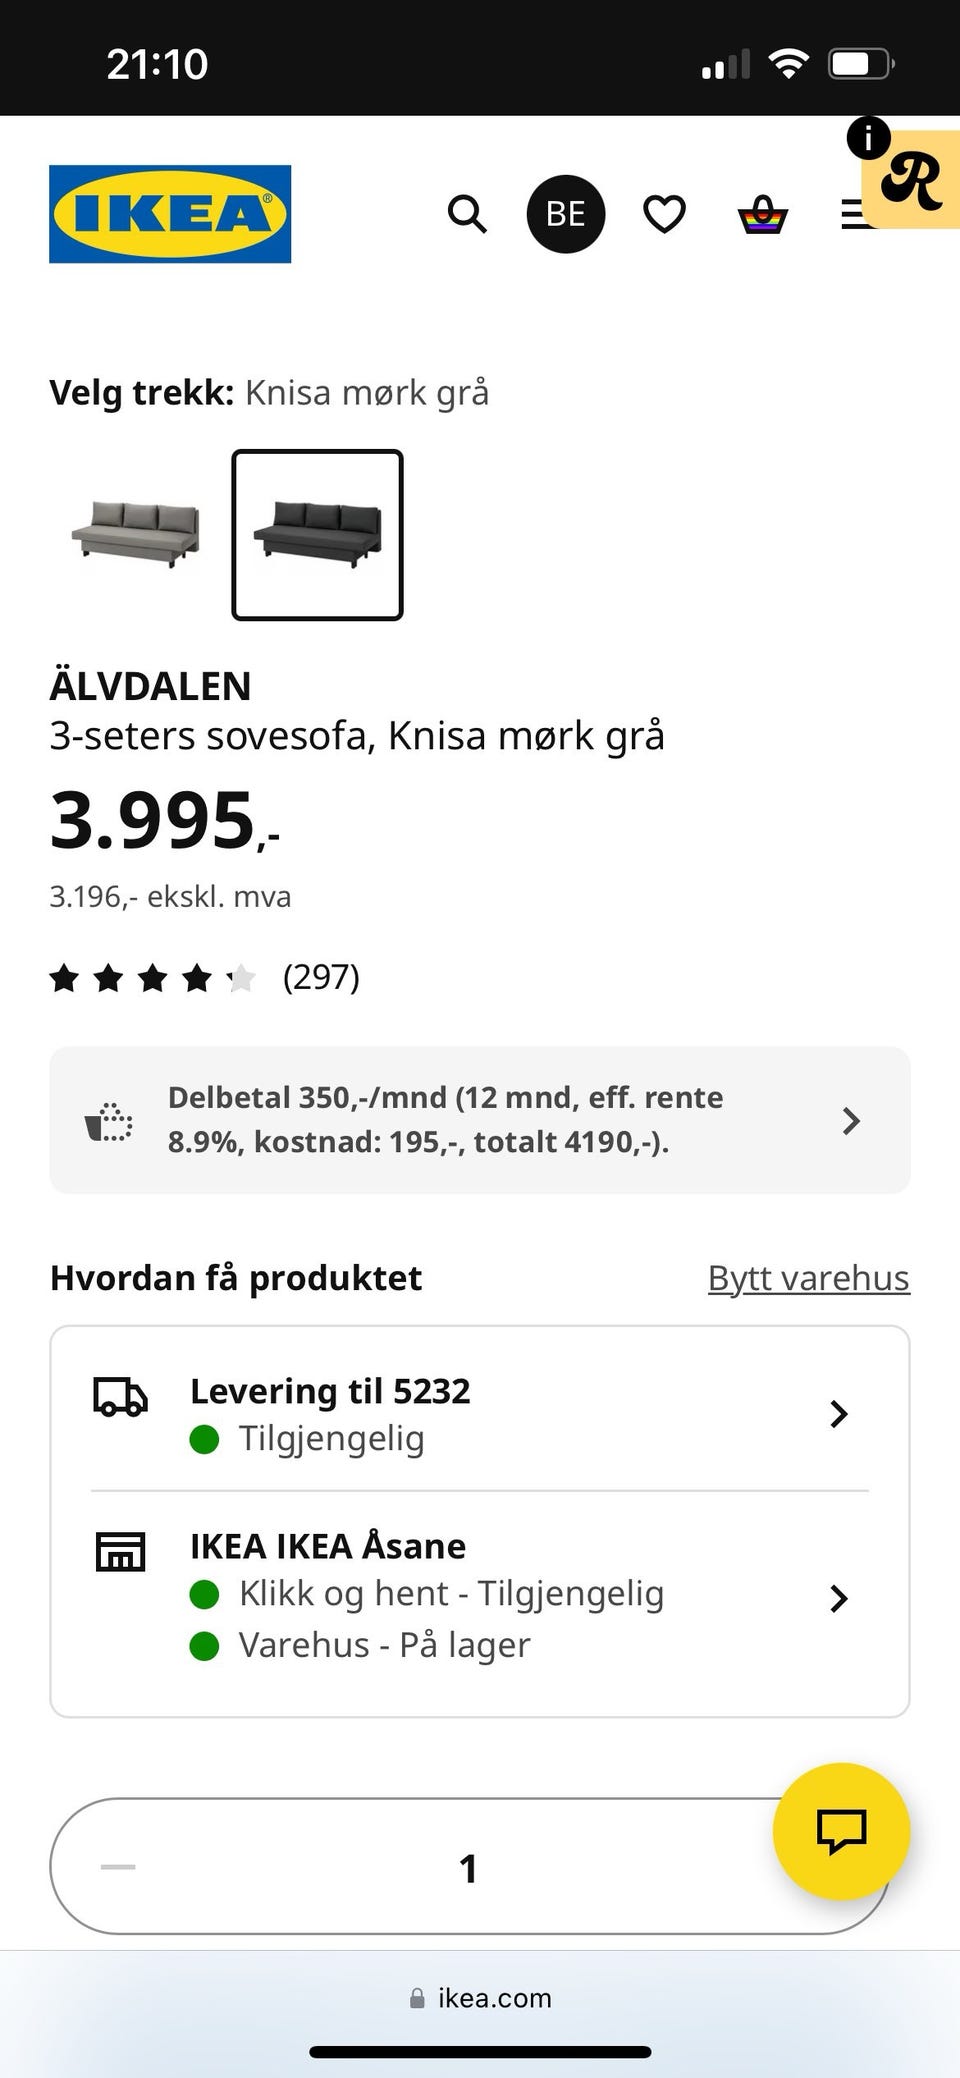Open the hamburger menu
This screenshot has width=960, height=2078.
coord(852,214)
